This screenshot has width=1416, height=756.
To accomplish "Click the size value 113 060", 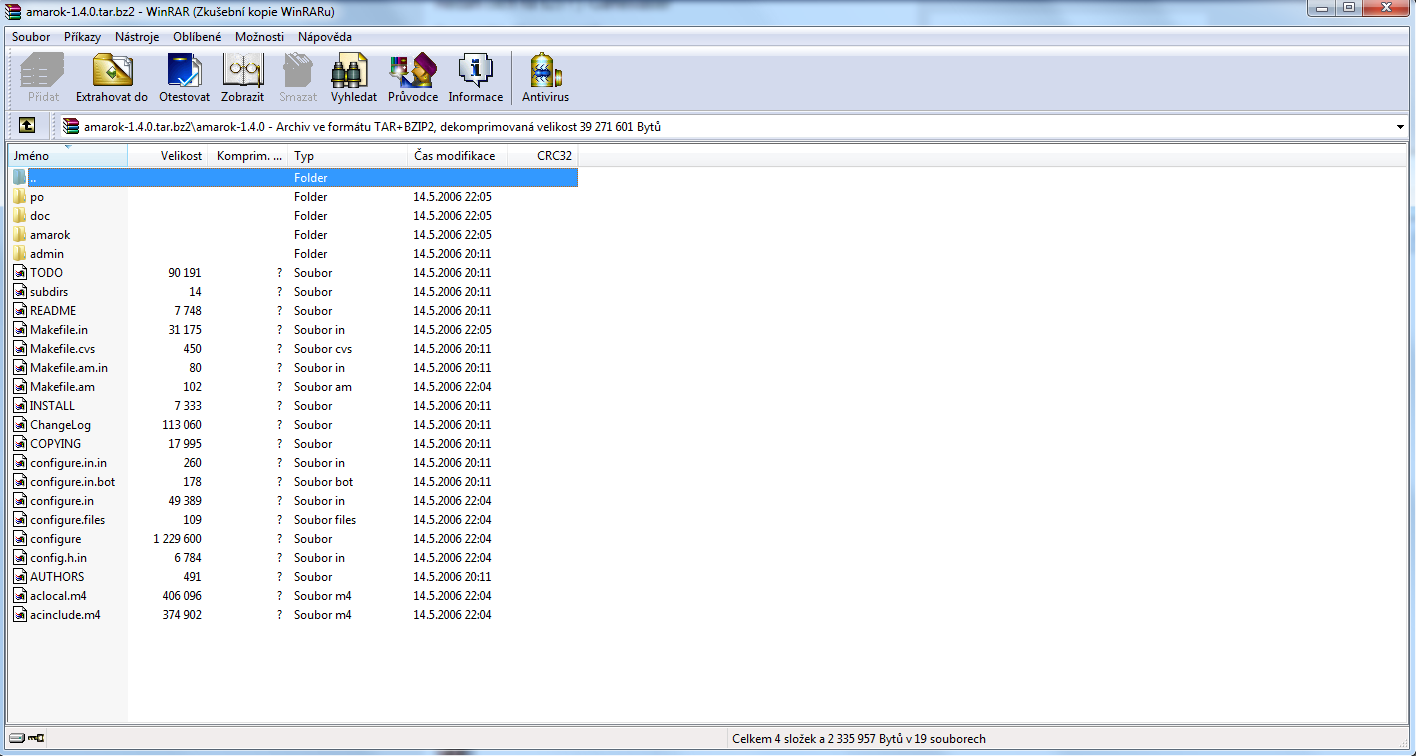I will pyautogui.click(x=182, y=425).
